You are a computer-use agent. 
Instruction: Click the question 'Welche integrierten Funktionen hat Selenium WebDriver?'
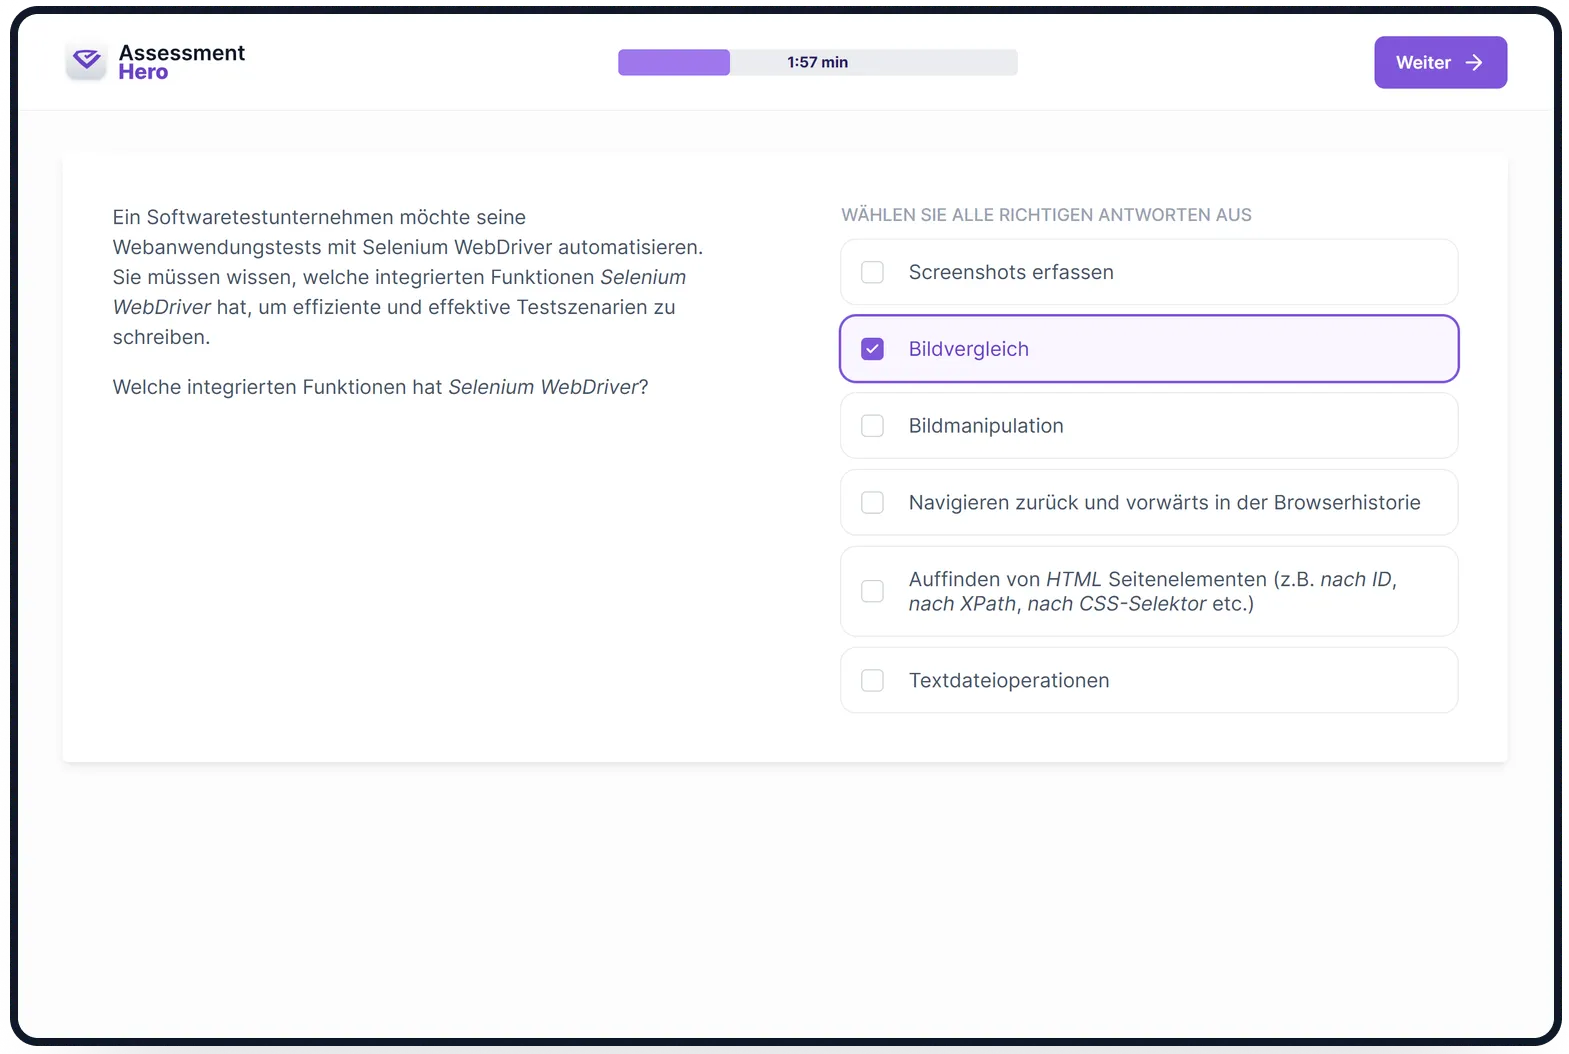[x=380, y=387]
